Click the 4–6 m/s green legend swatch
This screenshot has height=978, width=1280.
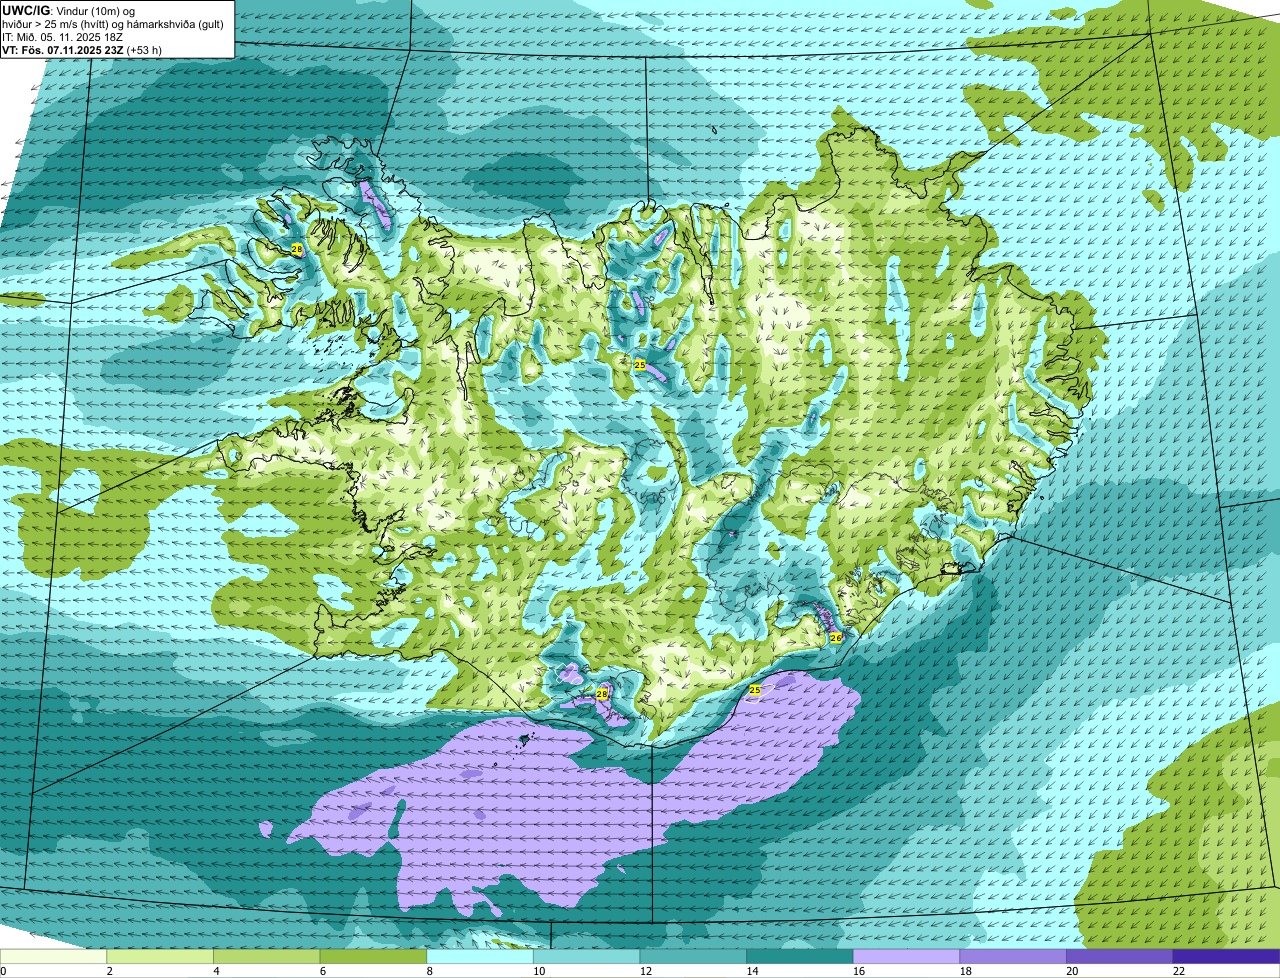coord(267,956)
